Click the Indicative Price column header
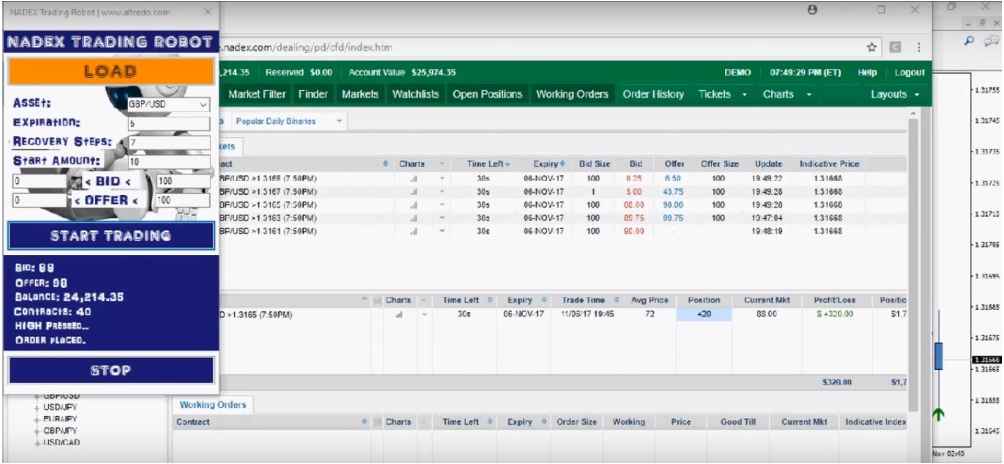Screen dimensions: 1004x464 829,164
